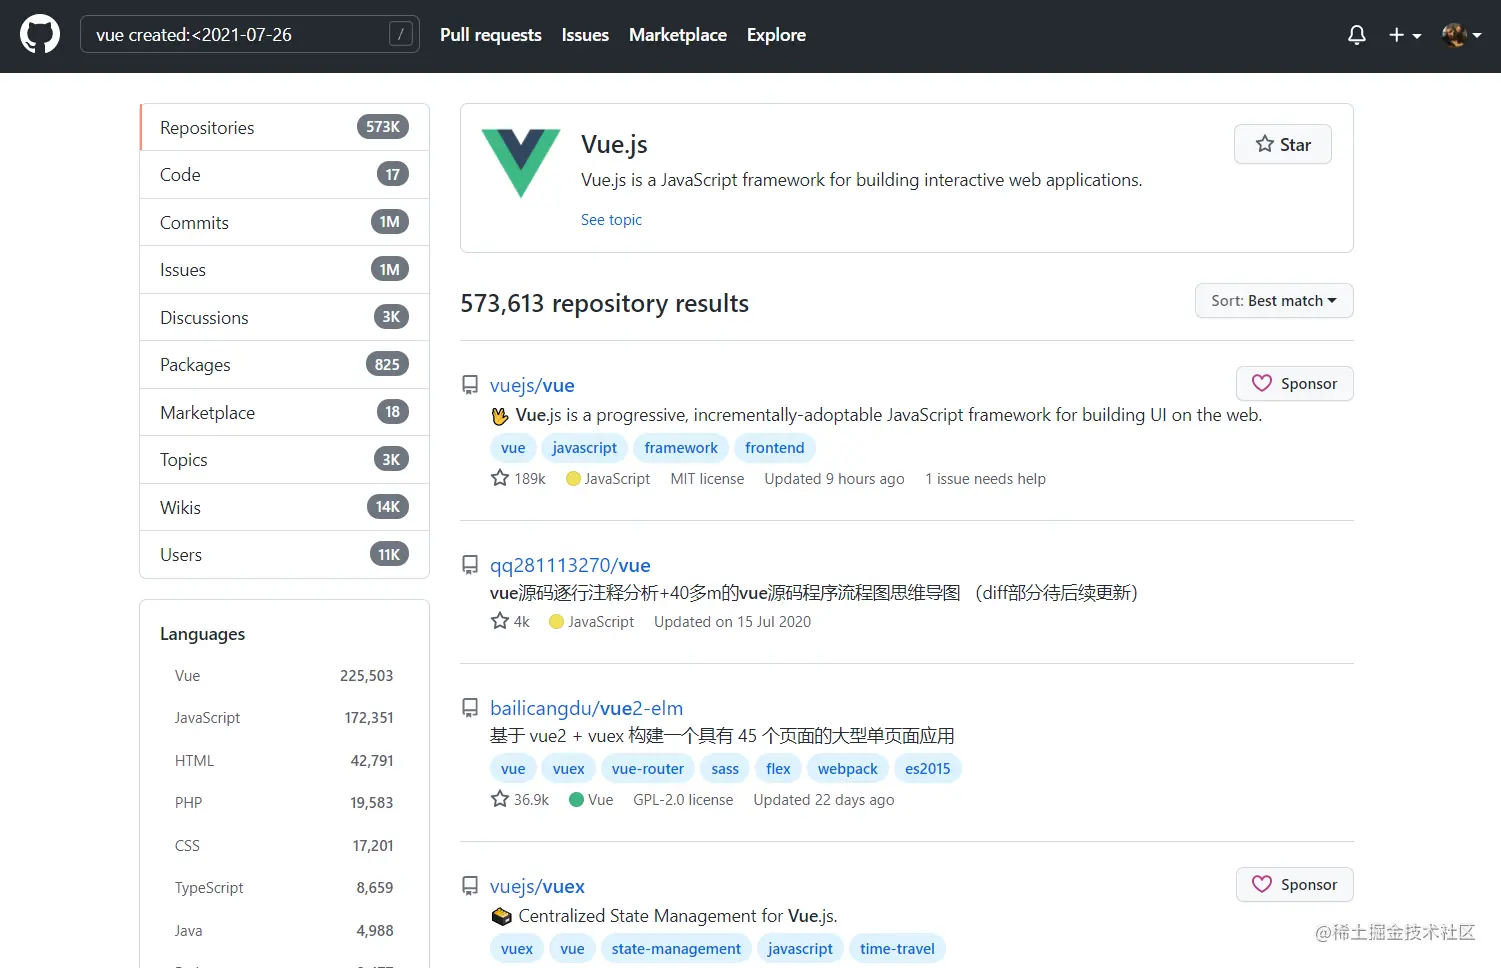Image resolution: width=1501 pixels, height=968 pixels.
Task: Star the Vue.js topic
Action: (x=1283, y=144)
